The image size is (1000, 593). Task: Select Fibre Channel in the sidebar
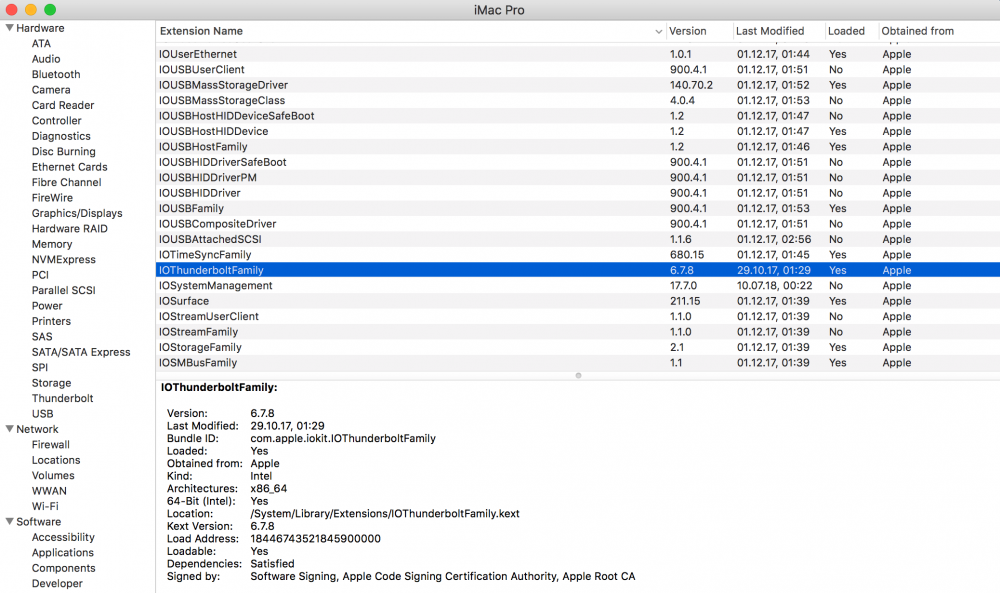point(66,182)
